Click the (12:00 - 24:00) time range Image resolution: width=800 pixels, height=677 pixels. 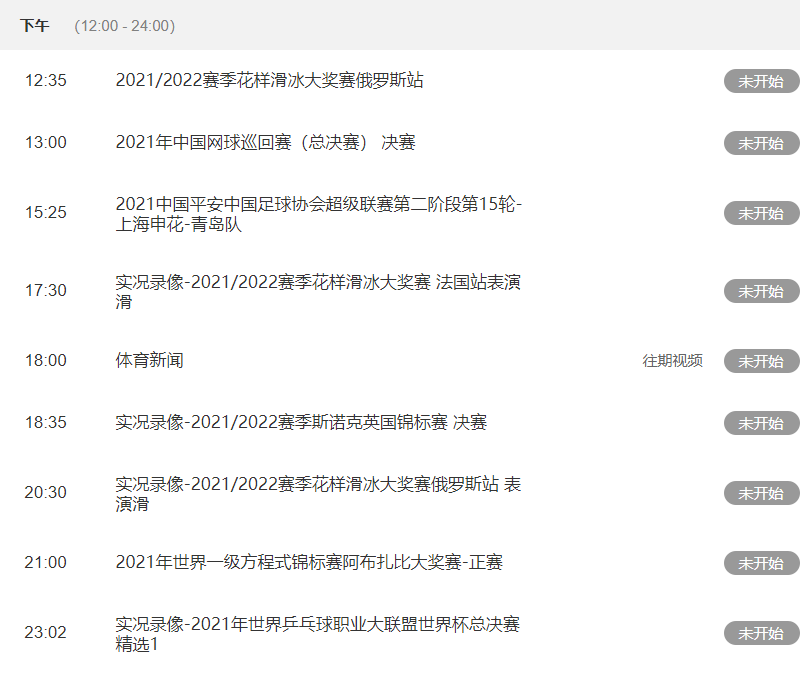click(124, 26)
